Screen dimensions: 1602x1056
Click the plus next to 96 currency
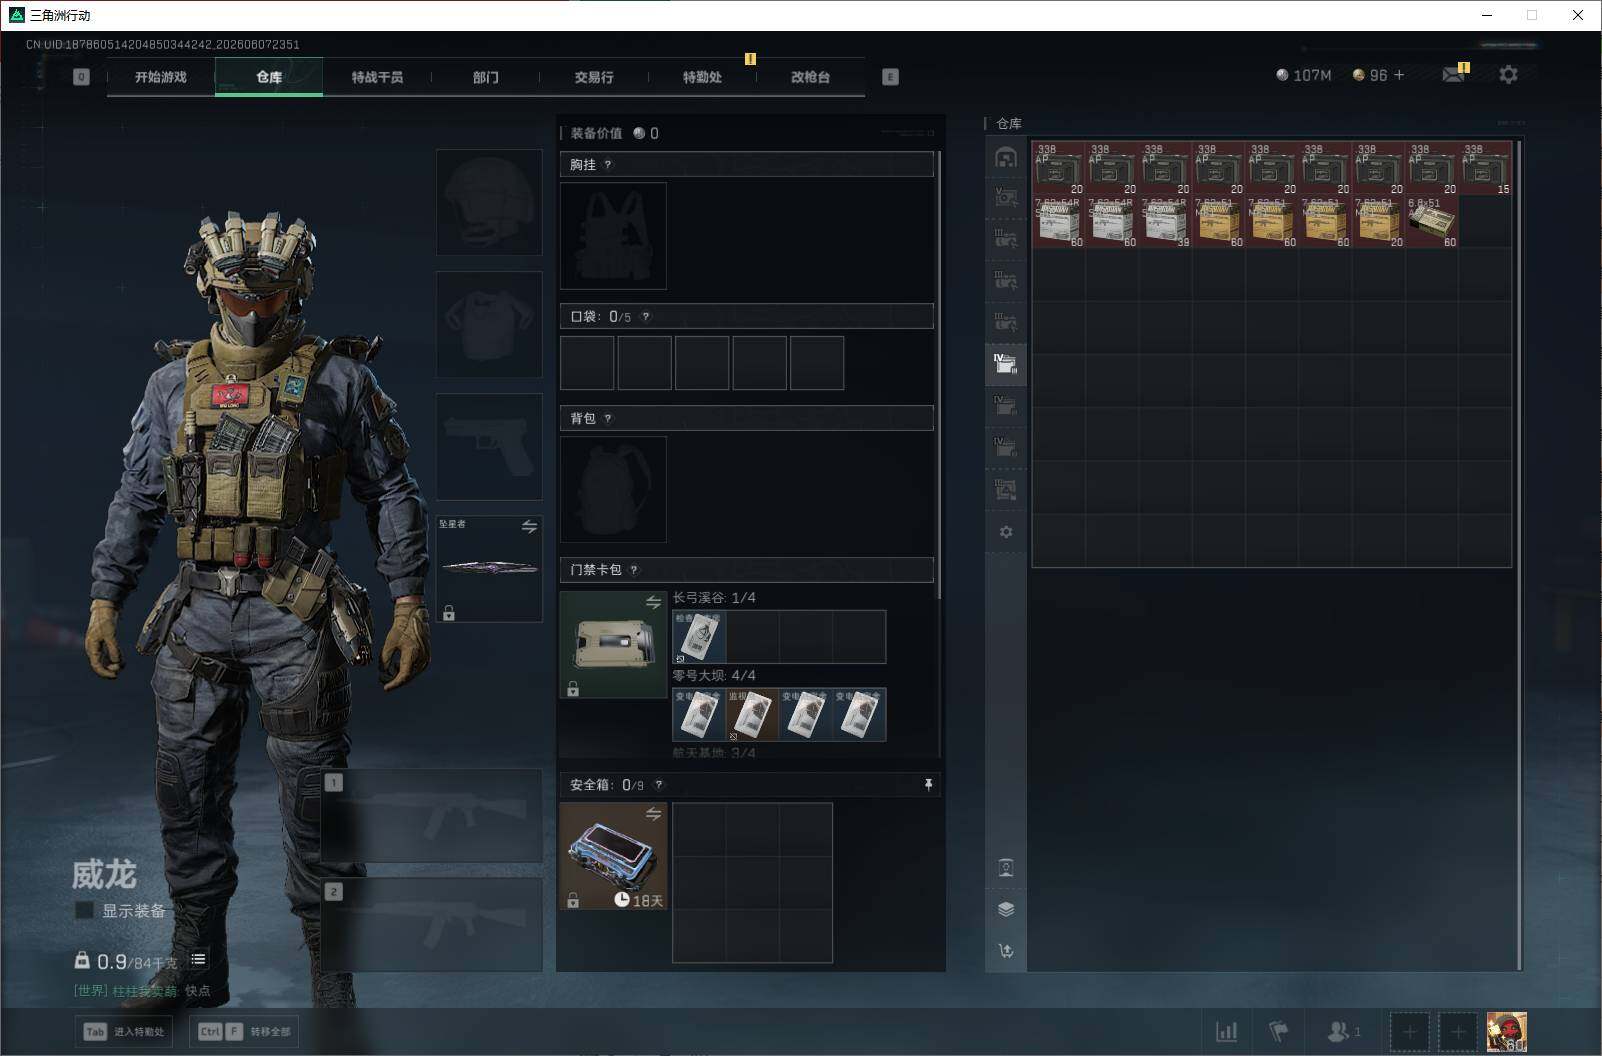click(x=1399, y=75)
